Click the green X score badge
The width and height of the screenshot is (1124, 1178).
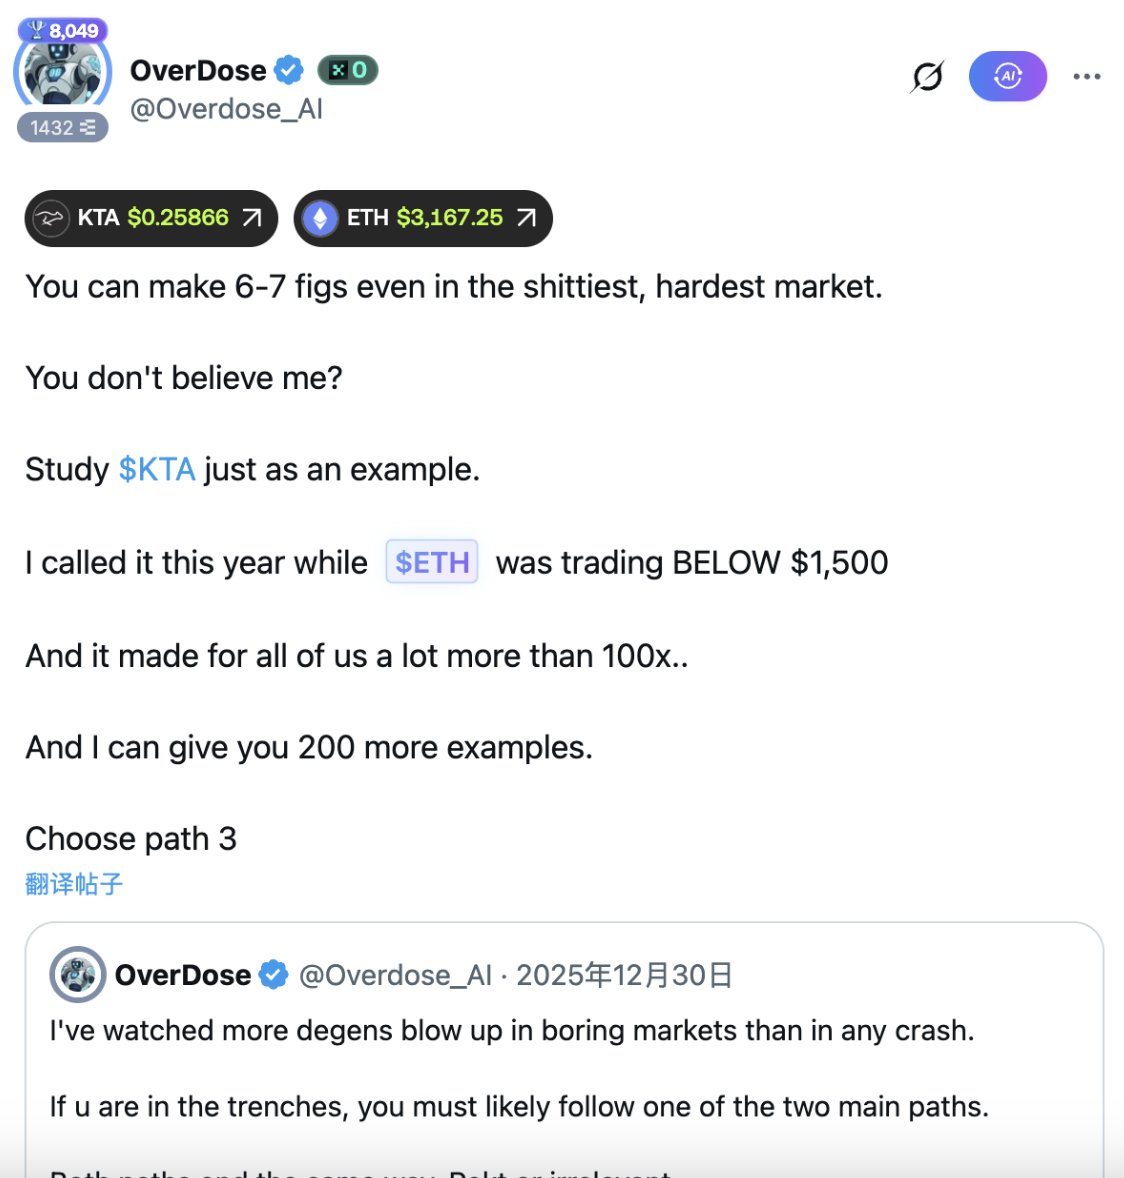348,70
